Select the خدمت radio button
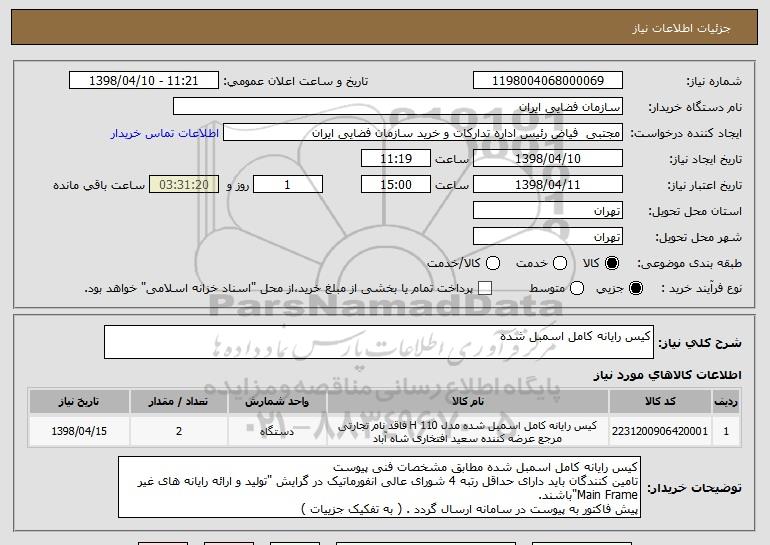This screenshot has height=545, width=770. tap(560, 263)
